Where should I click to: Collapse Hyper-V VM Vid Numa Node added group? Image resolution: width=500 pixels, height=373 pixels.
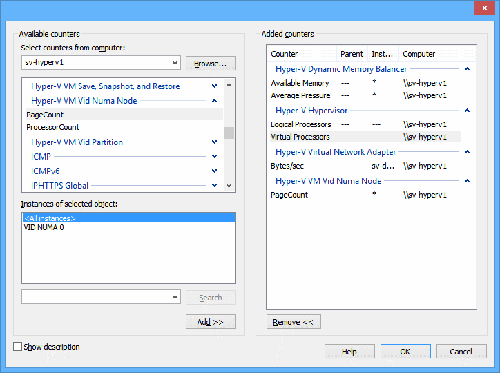tap(467, 181)
